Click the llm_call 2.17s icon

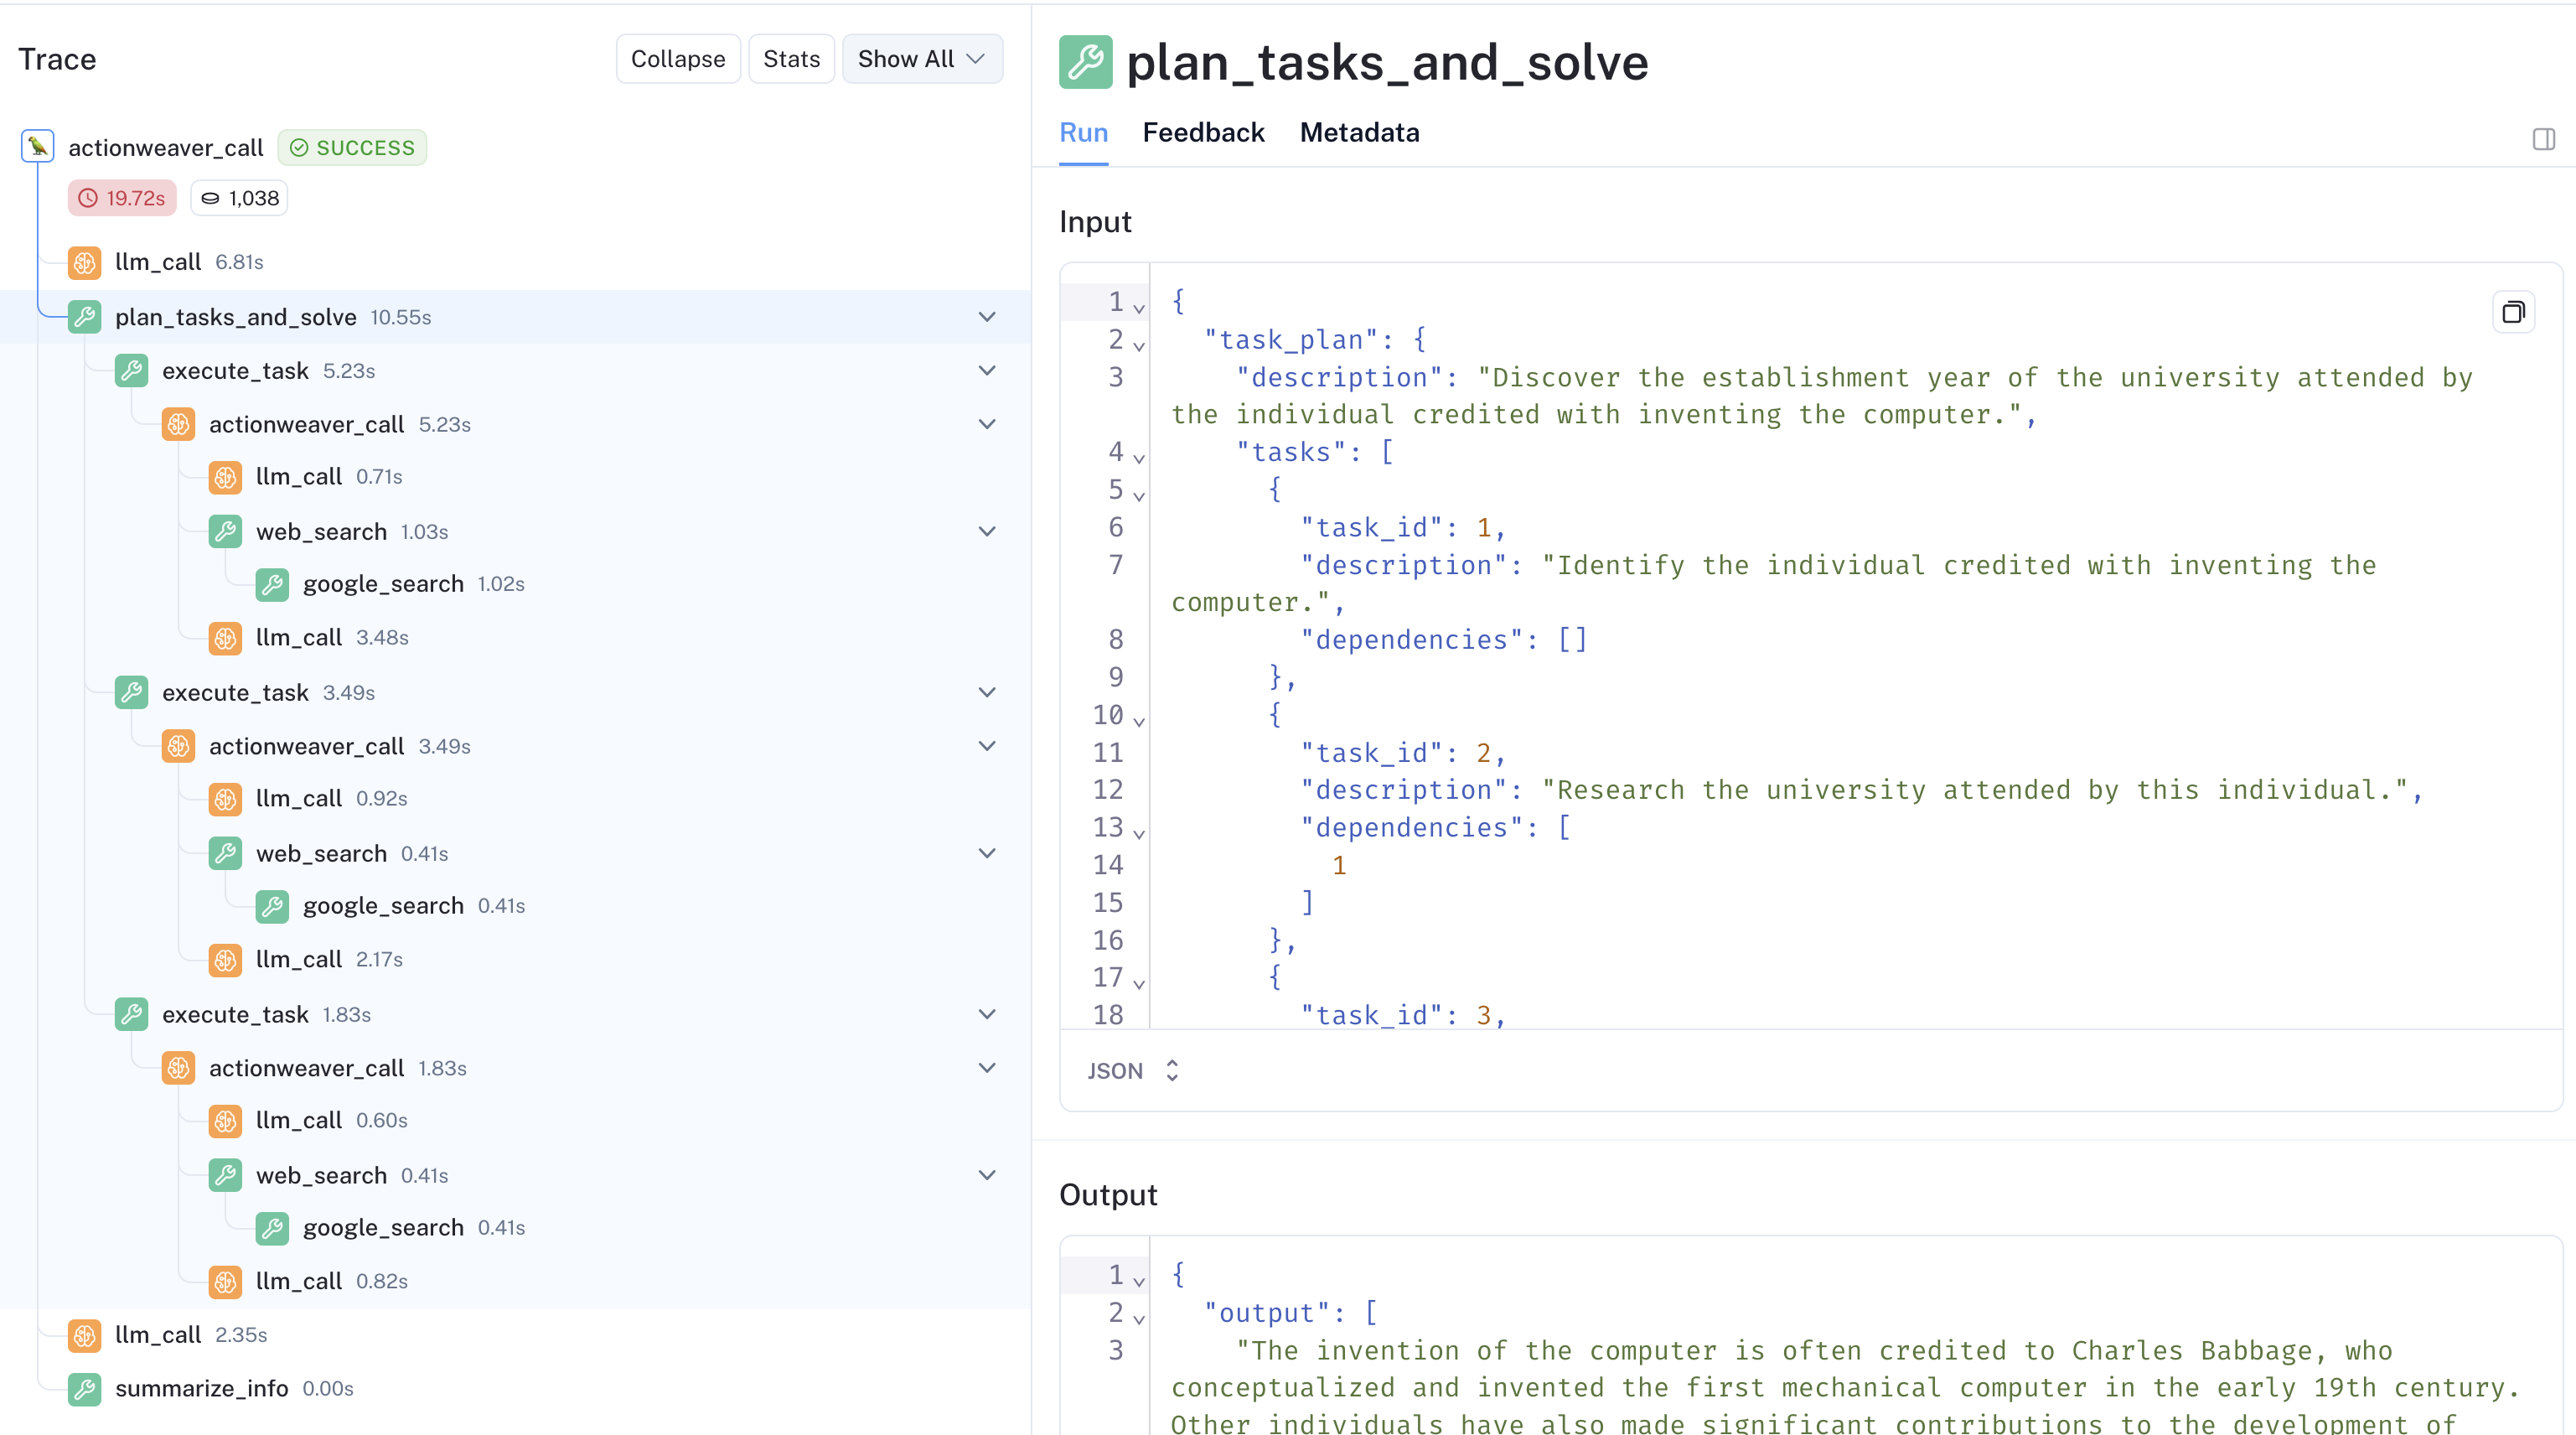[225, 960]
